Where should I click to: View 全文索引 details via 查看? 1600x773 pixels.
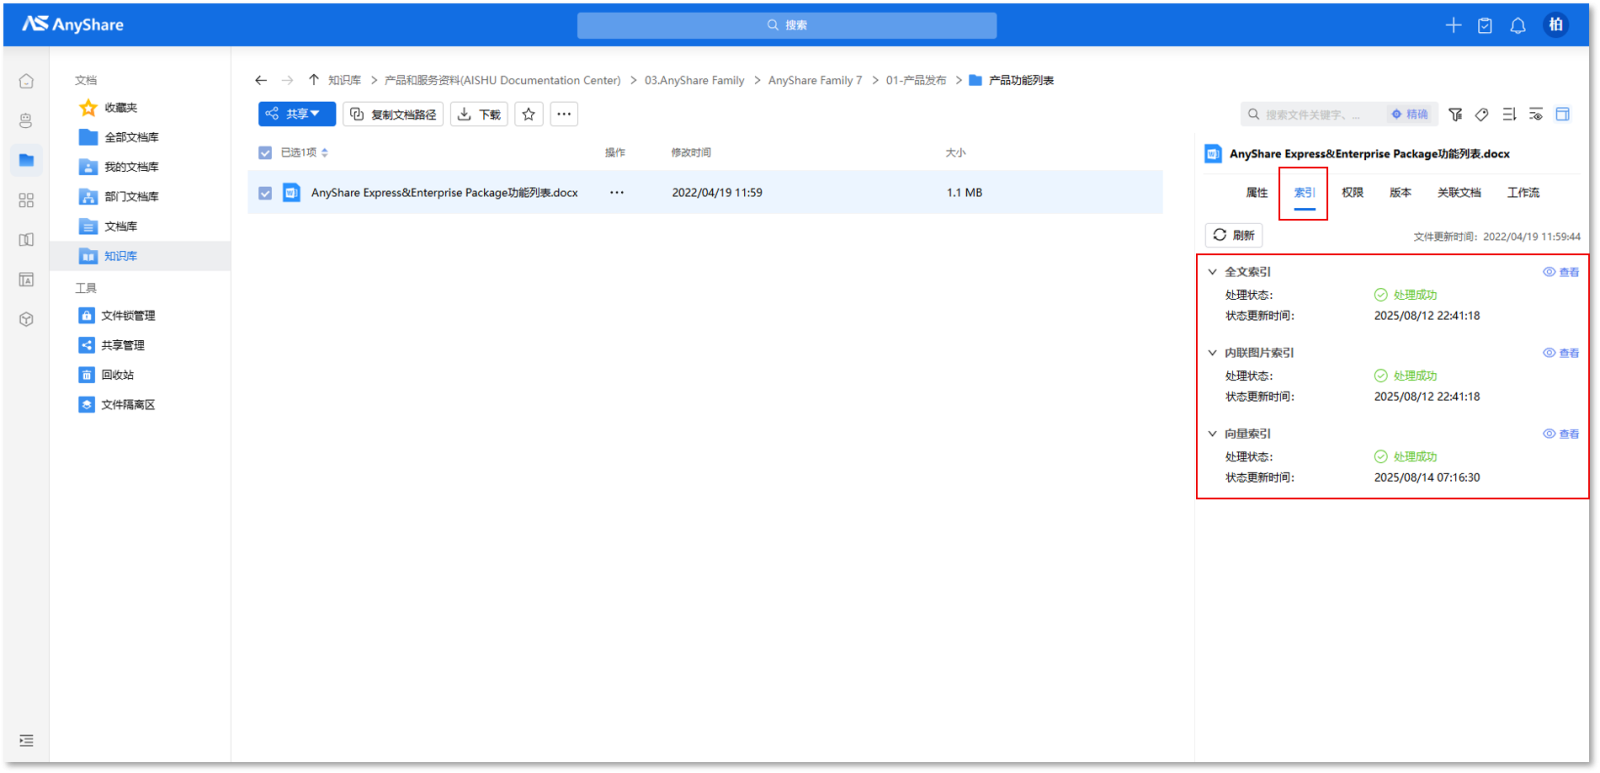[1561, 272]
